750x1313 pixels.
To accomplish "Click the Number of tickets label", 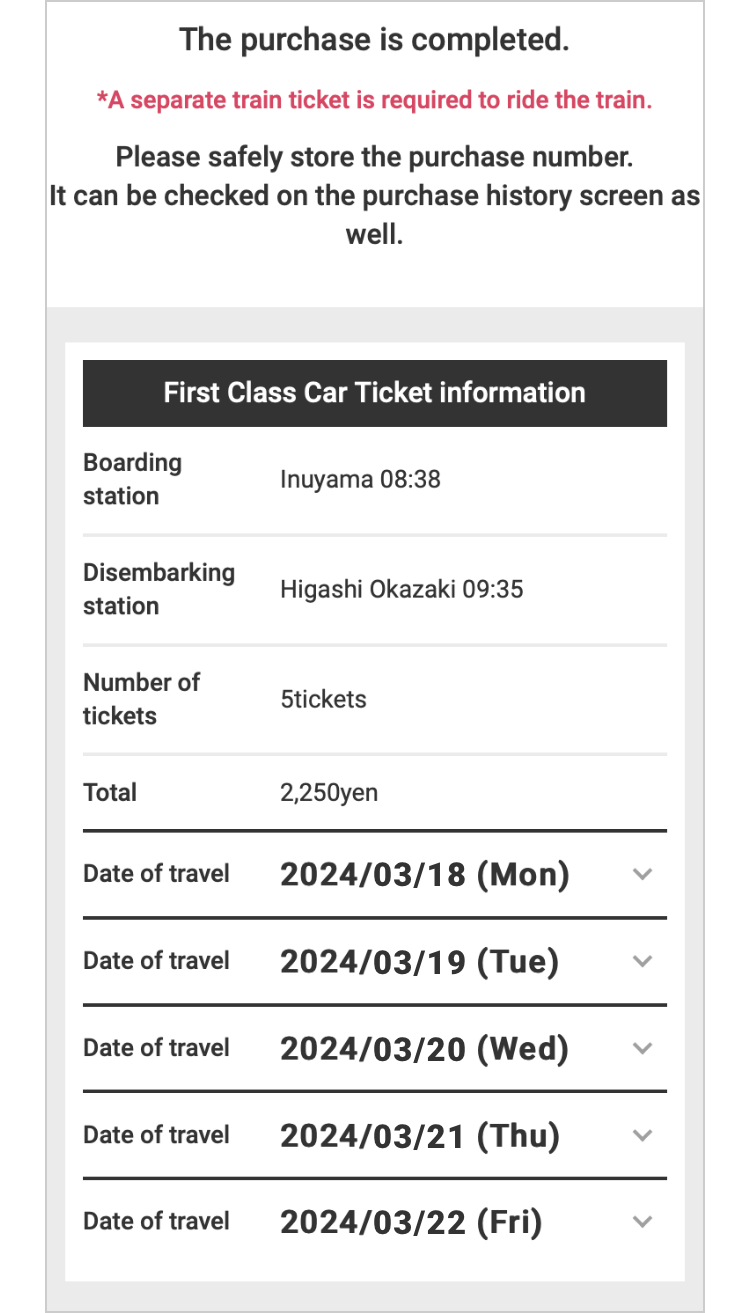I will [141, 699].
